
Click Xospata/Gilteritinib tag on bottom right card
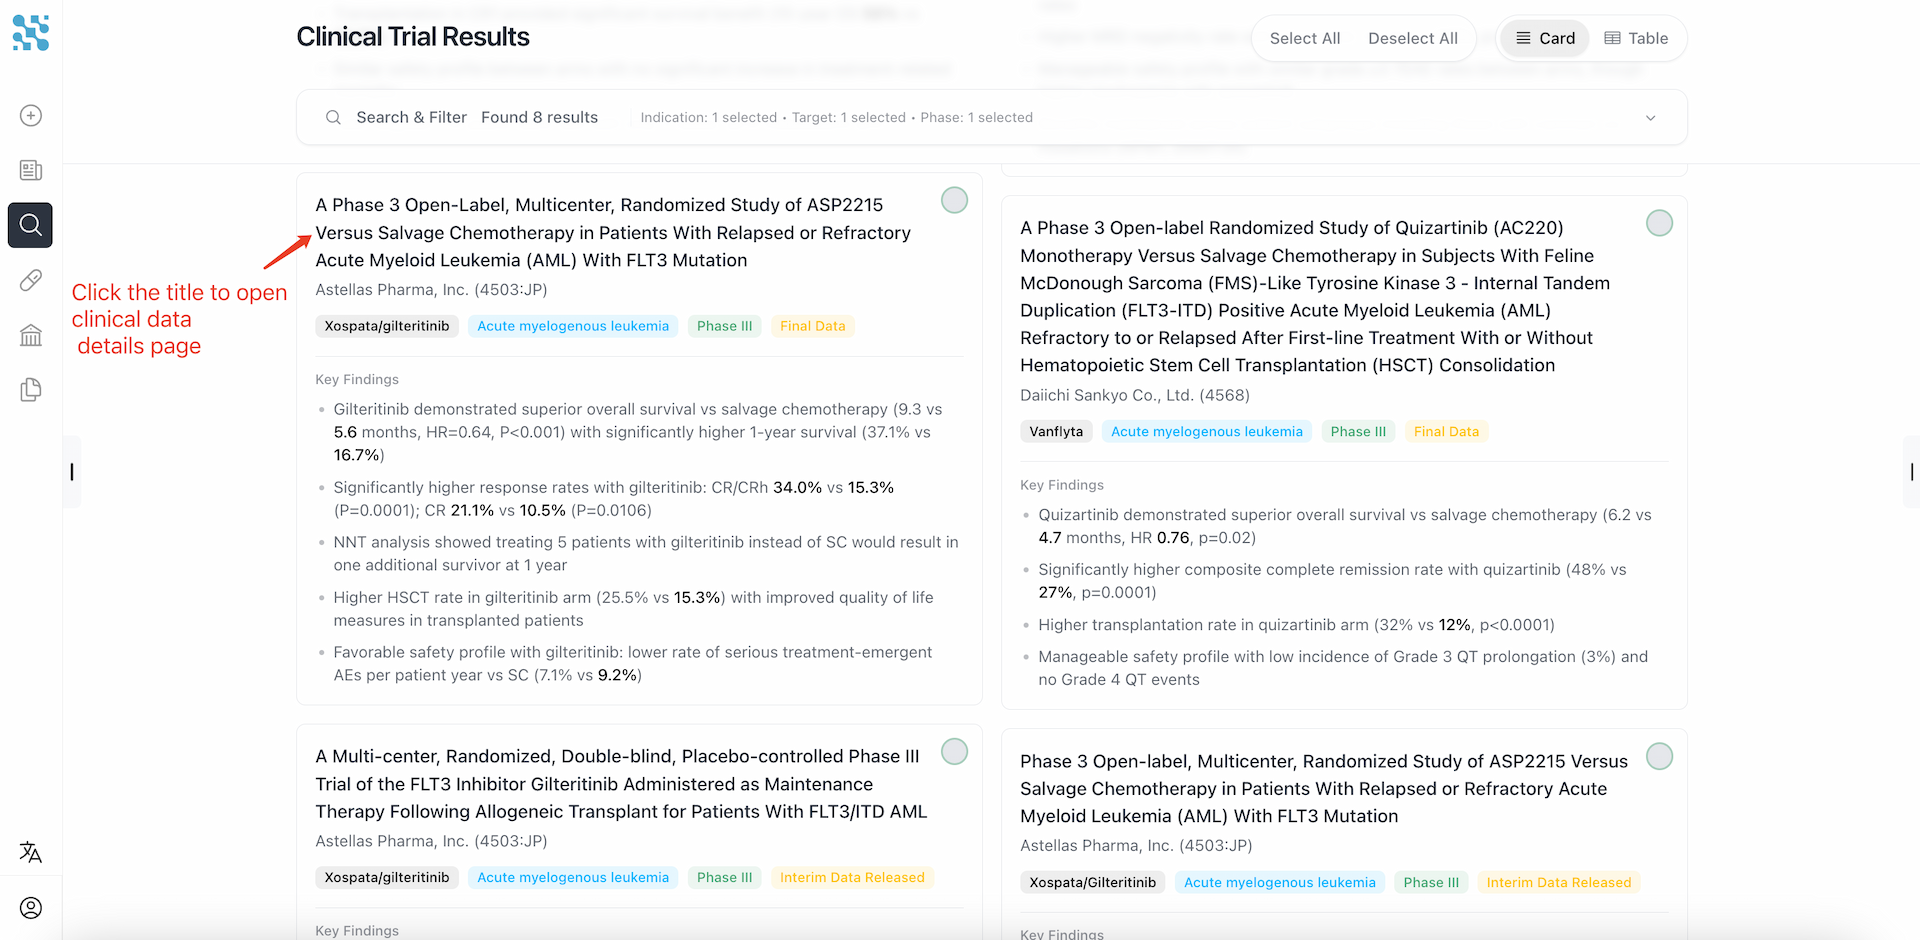1092,882
